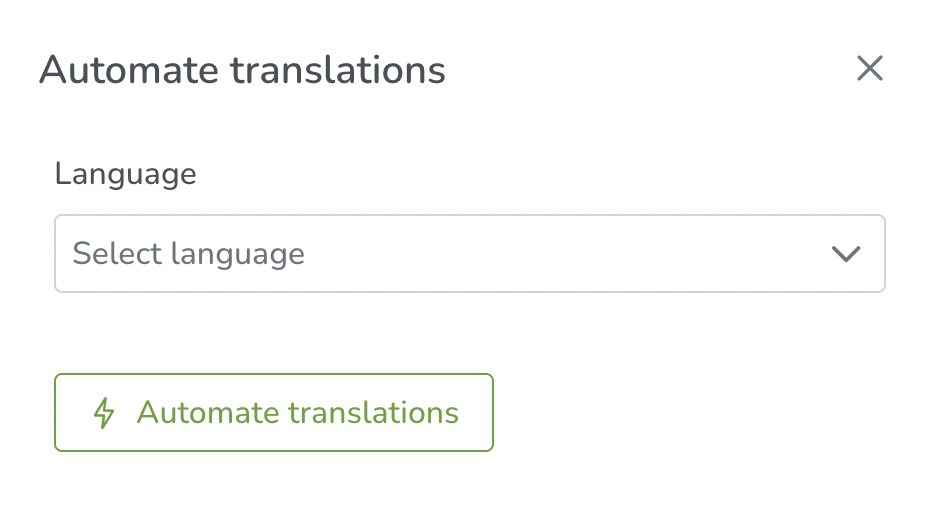
Task: Click the lightning bolt icon
Action: coord(104,412)
